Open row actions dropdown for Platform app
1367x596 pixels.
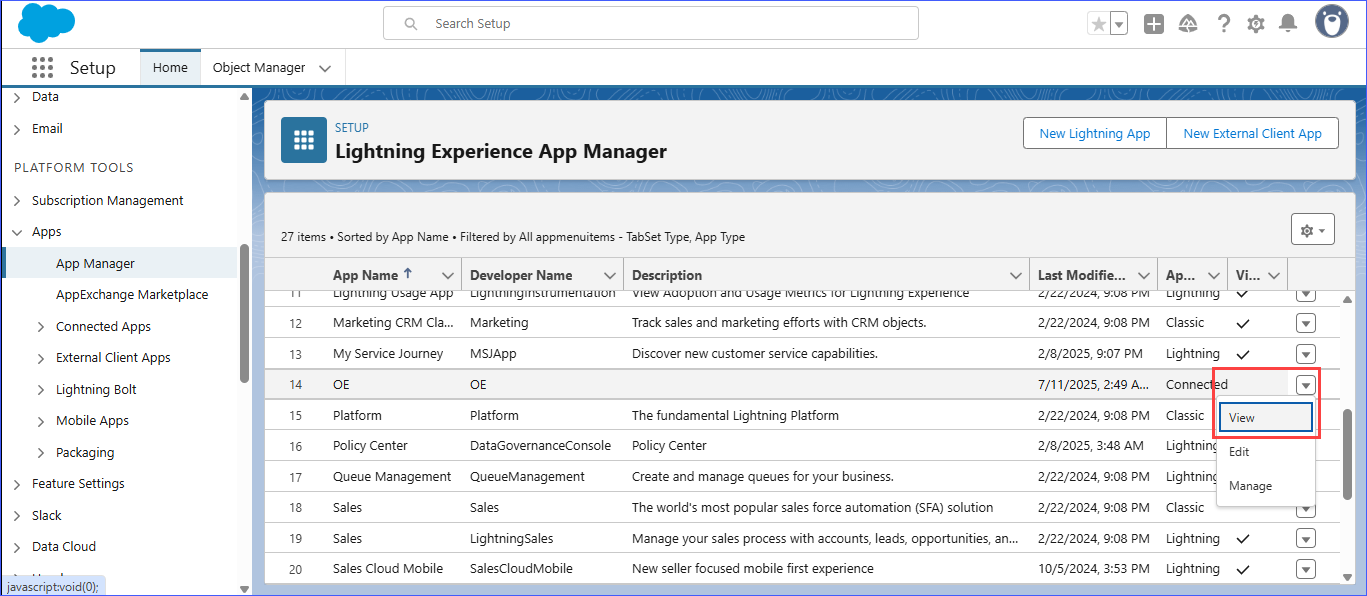coord(1305,415)
